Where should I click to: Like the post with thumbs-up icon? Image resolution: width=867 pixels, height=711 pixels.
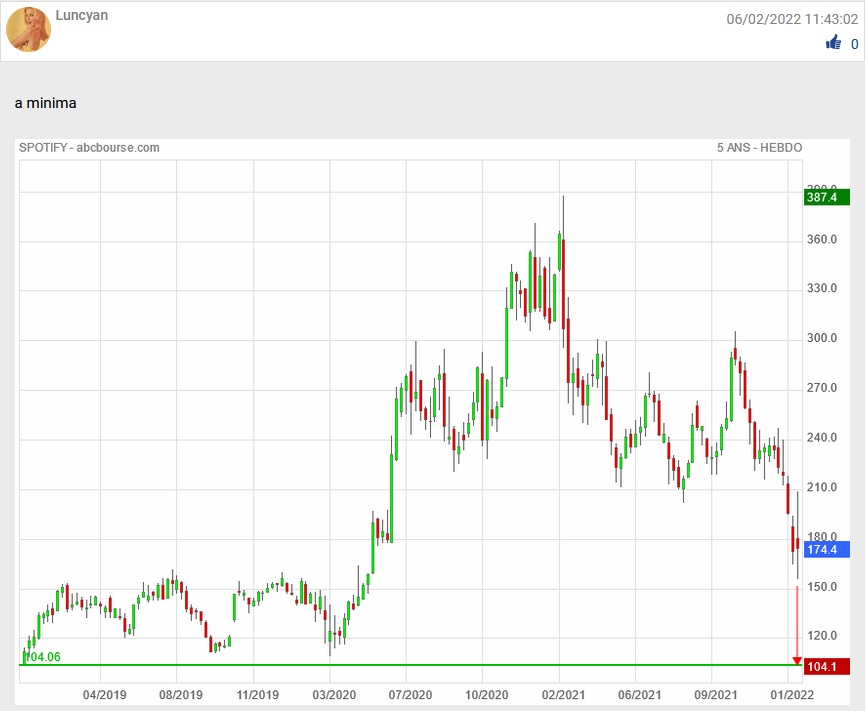[834, 43]
